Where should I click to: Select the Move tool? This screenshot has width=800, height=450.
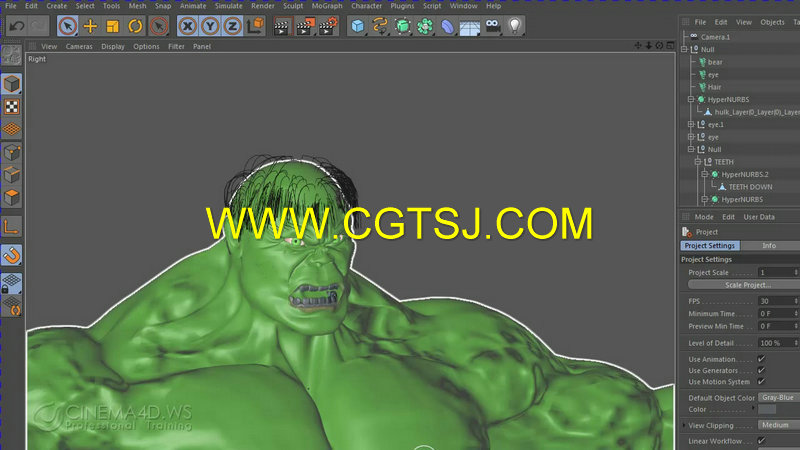pos(90,26)
